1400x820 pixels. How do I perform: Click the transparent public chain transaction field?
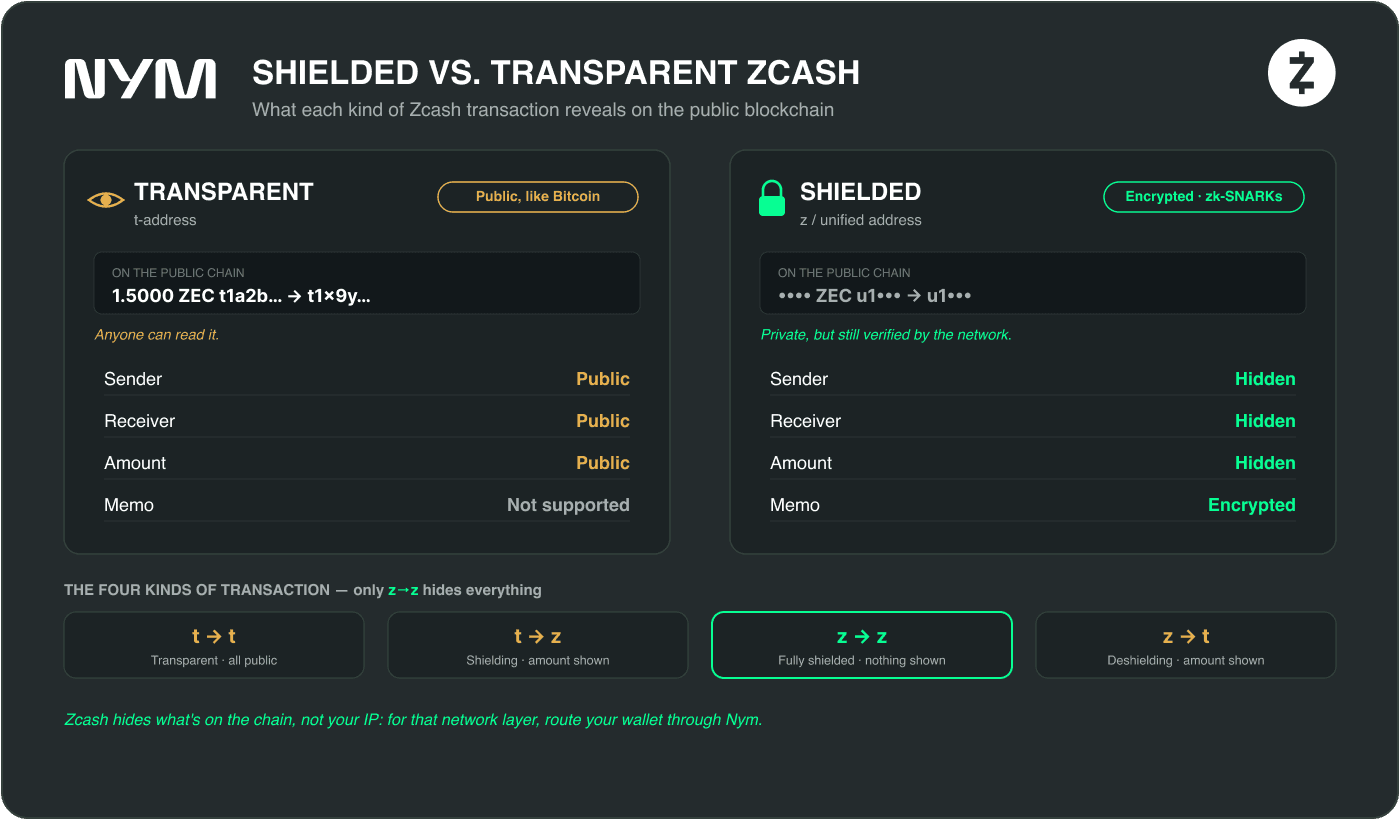point(367,283)
